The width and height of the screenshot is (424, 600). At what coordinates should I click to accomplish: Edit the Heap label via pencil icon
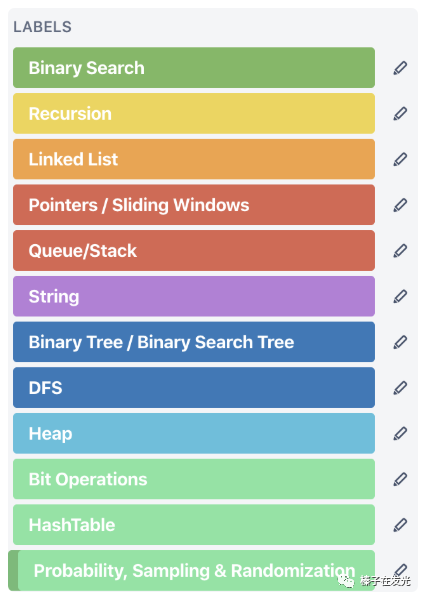[x=400, y=433]
